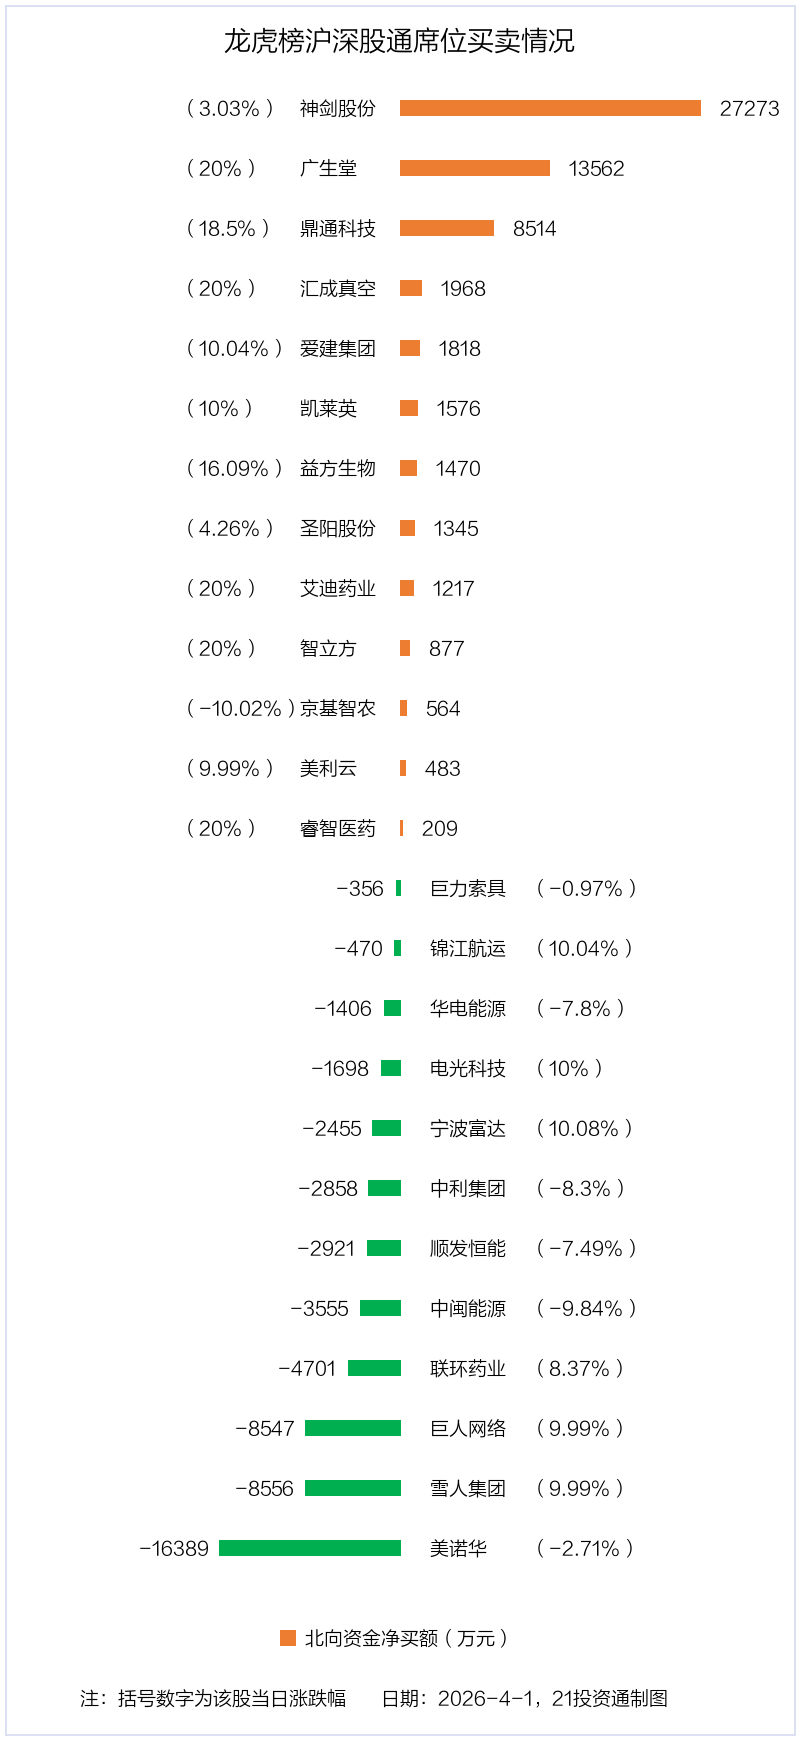
Task: Click the 宁波富达 percentage (10.08%)
Action: (x=585, y=1129)
